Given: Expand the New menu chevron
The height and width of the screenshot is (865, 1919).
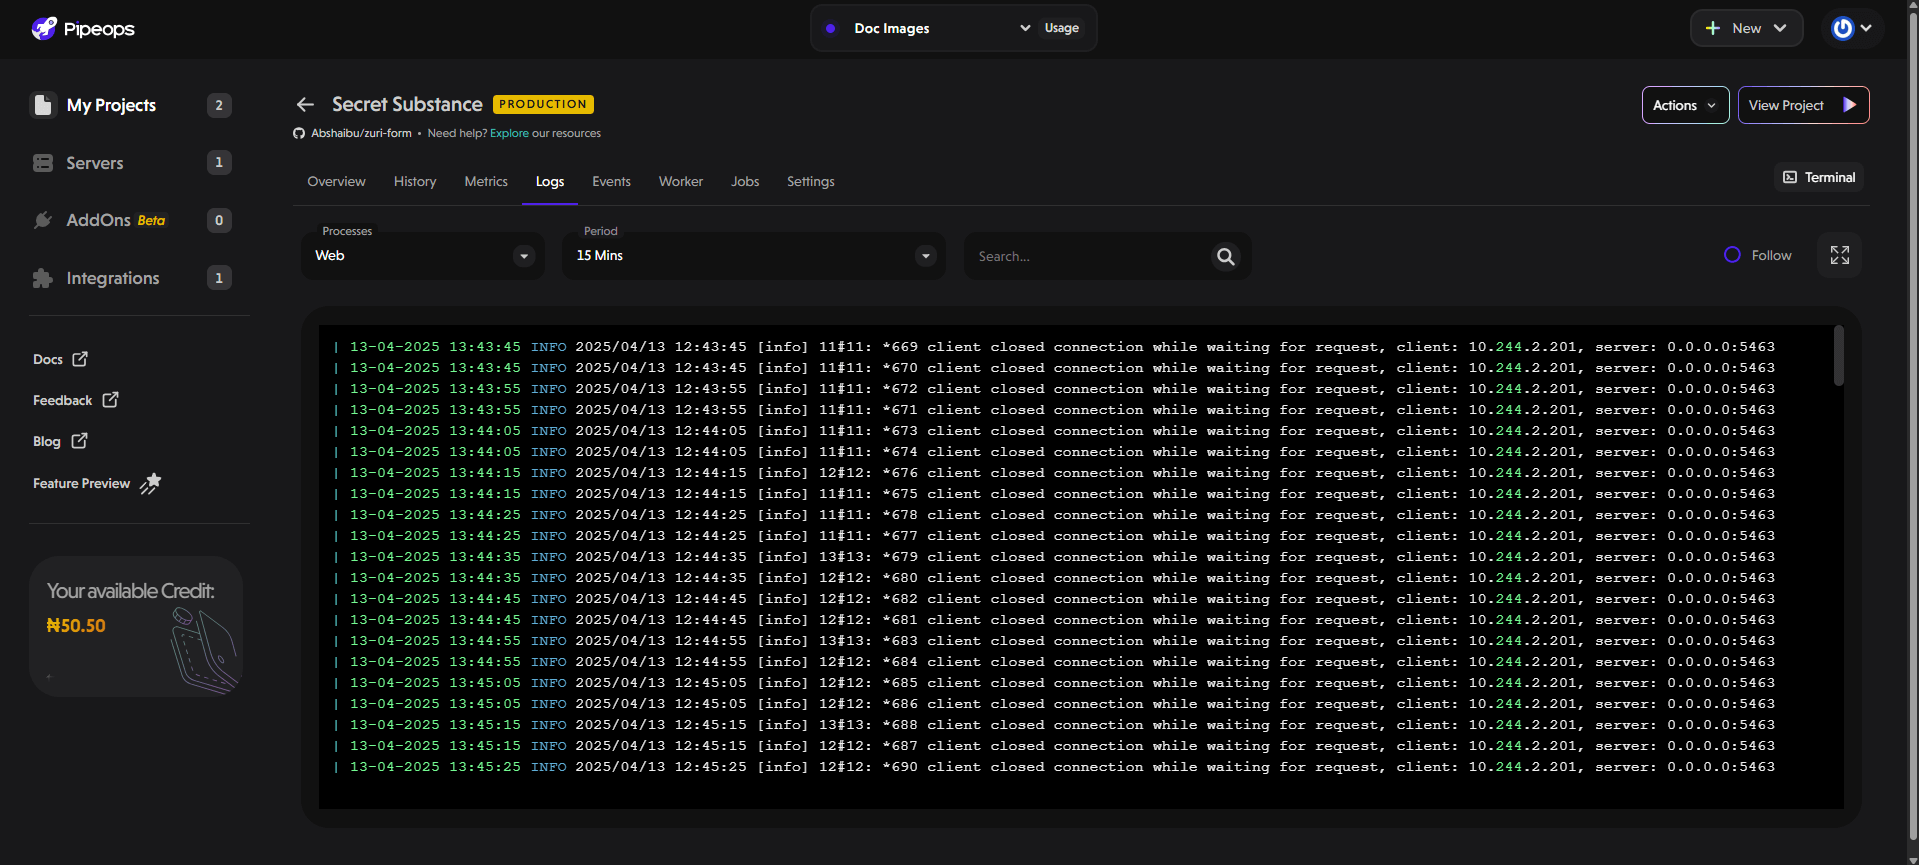Looking at the screenshot, I should pos(1780,28).
